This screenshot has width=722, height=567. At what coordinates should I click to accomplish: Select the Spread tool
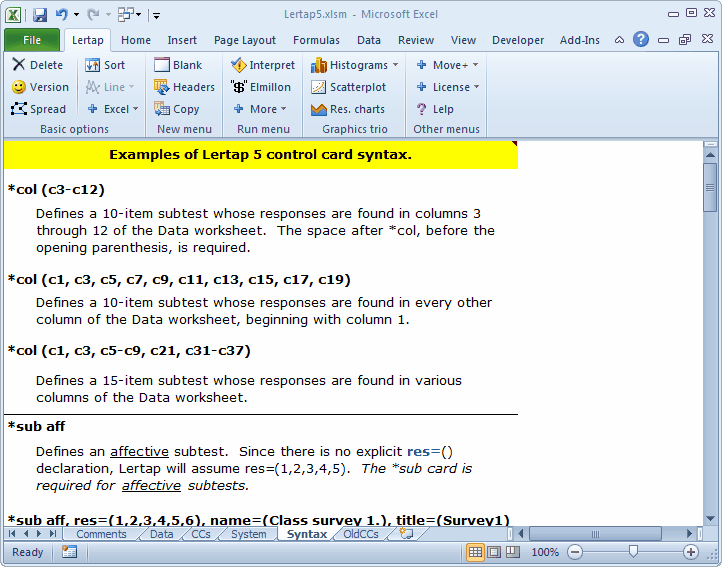18,109
